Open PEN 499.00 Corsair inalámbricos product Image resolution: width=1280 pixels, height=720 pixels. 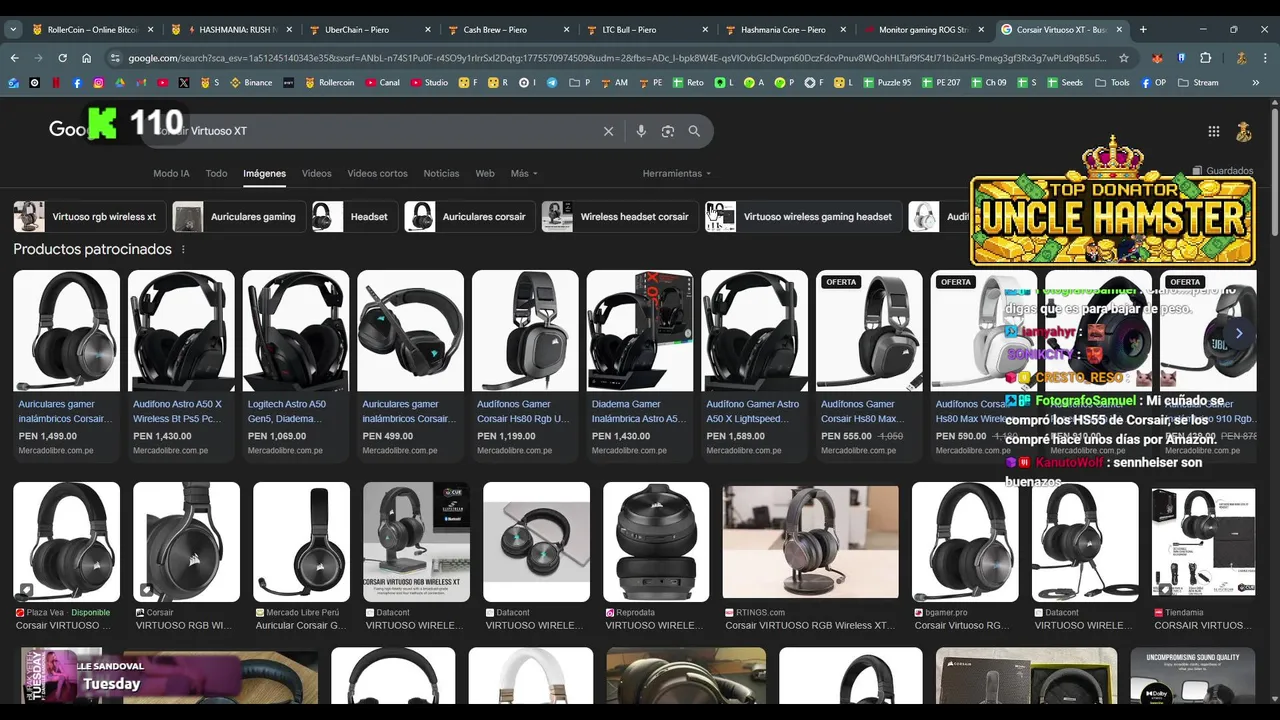pyautogui.click(x=411, y=365)
